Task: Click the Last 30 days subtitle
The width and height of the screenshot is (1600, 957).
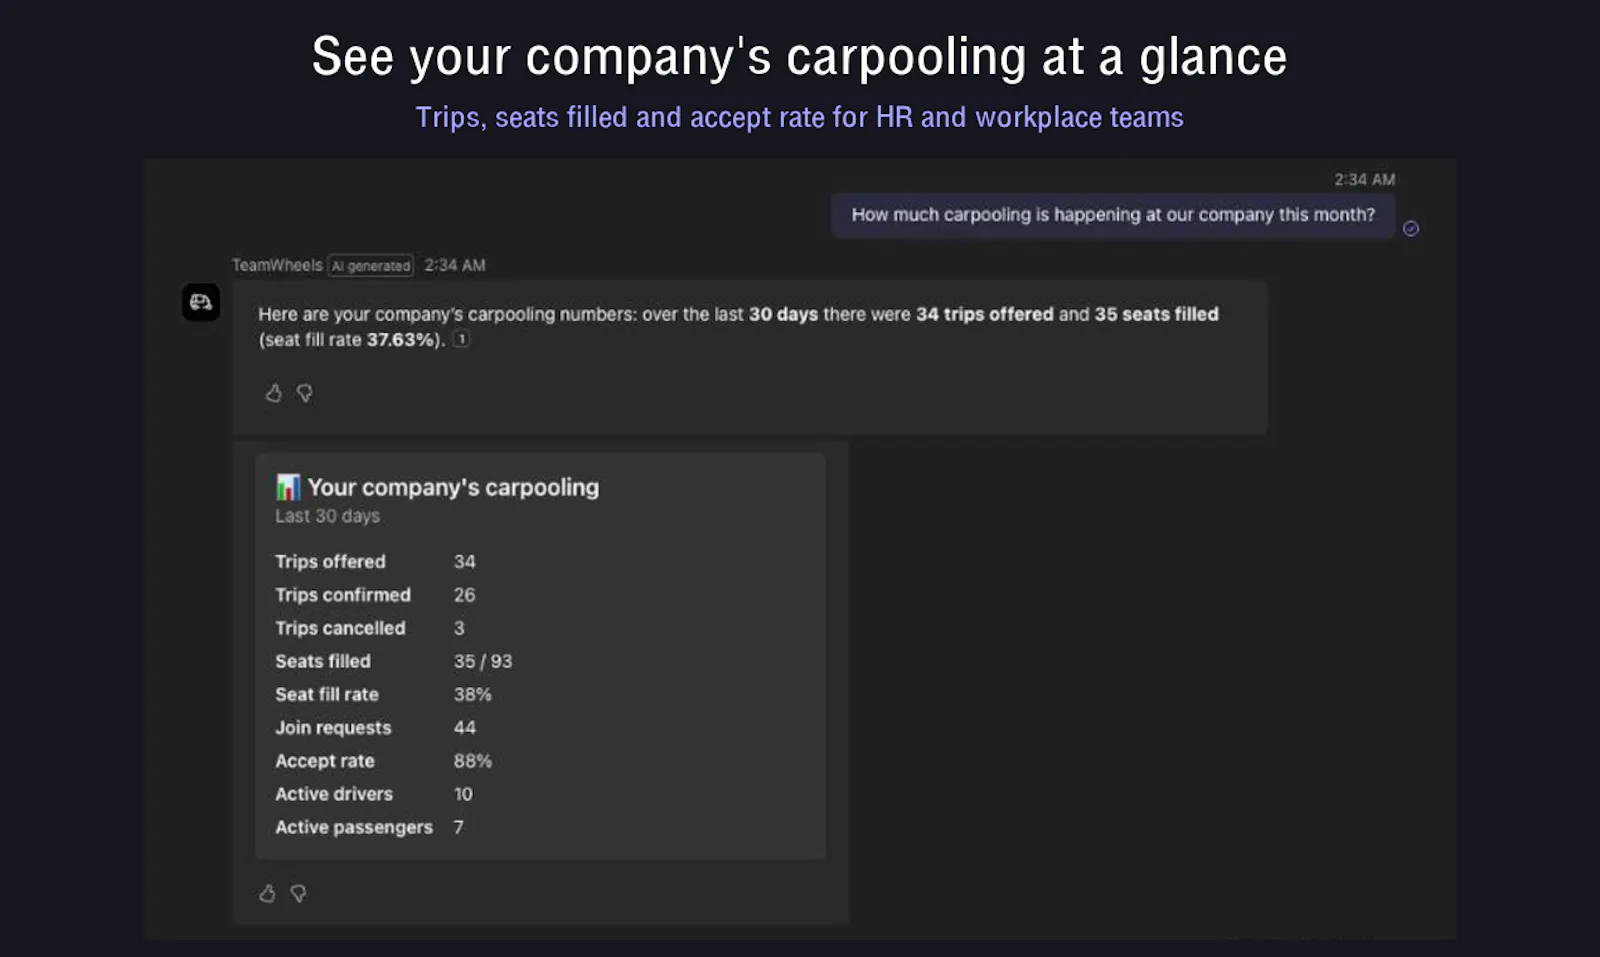Action: coord(328,516)
